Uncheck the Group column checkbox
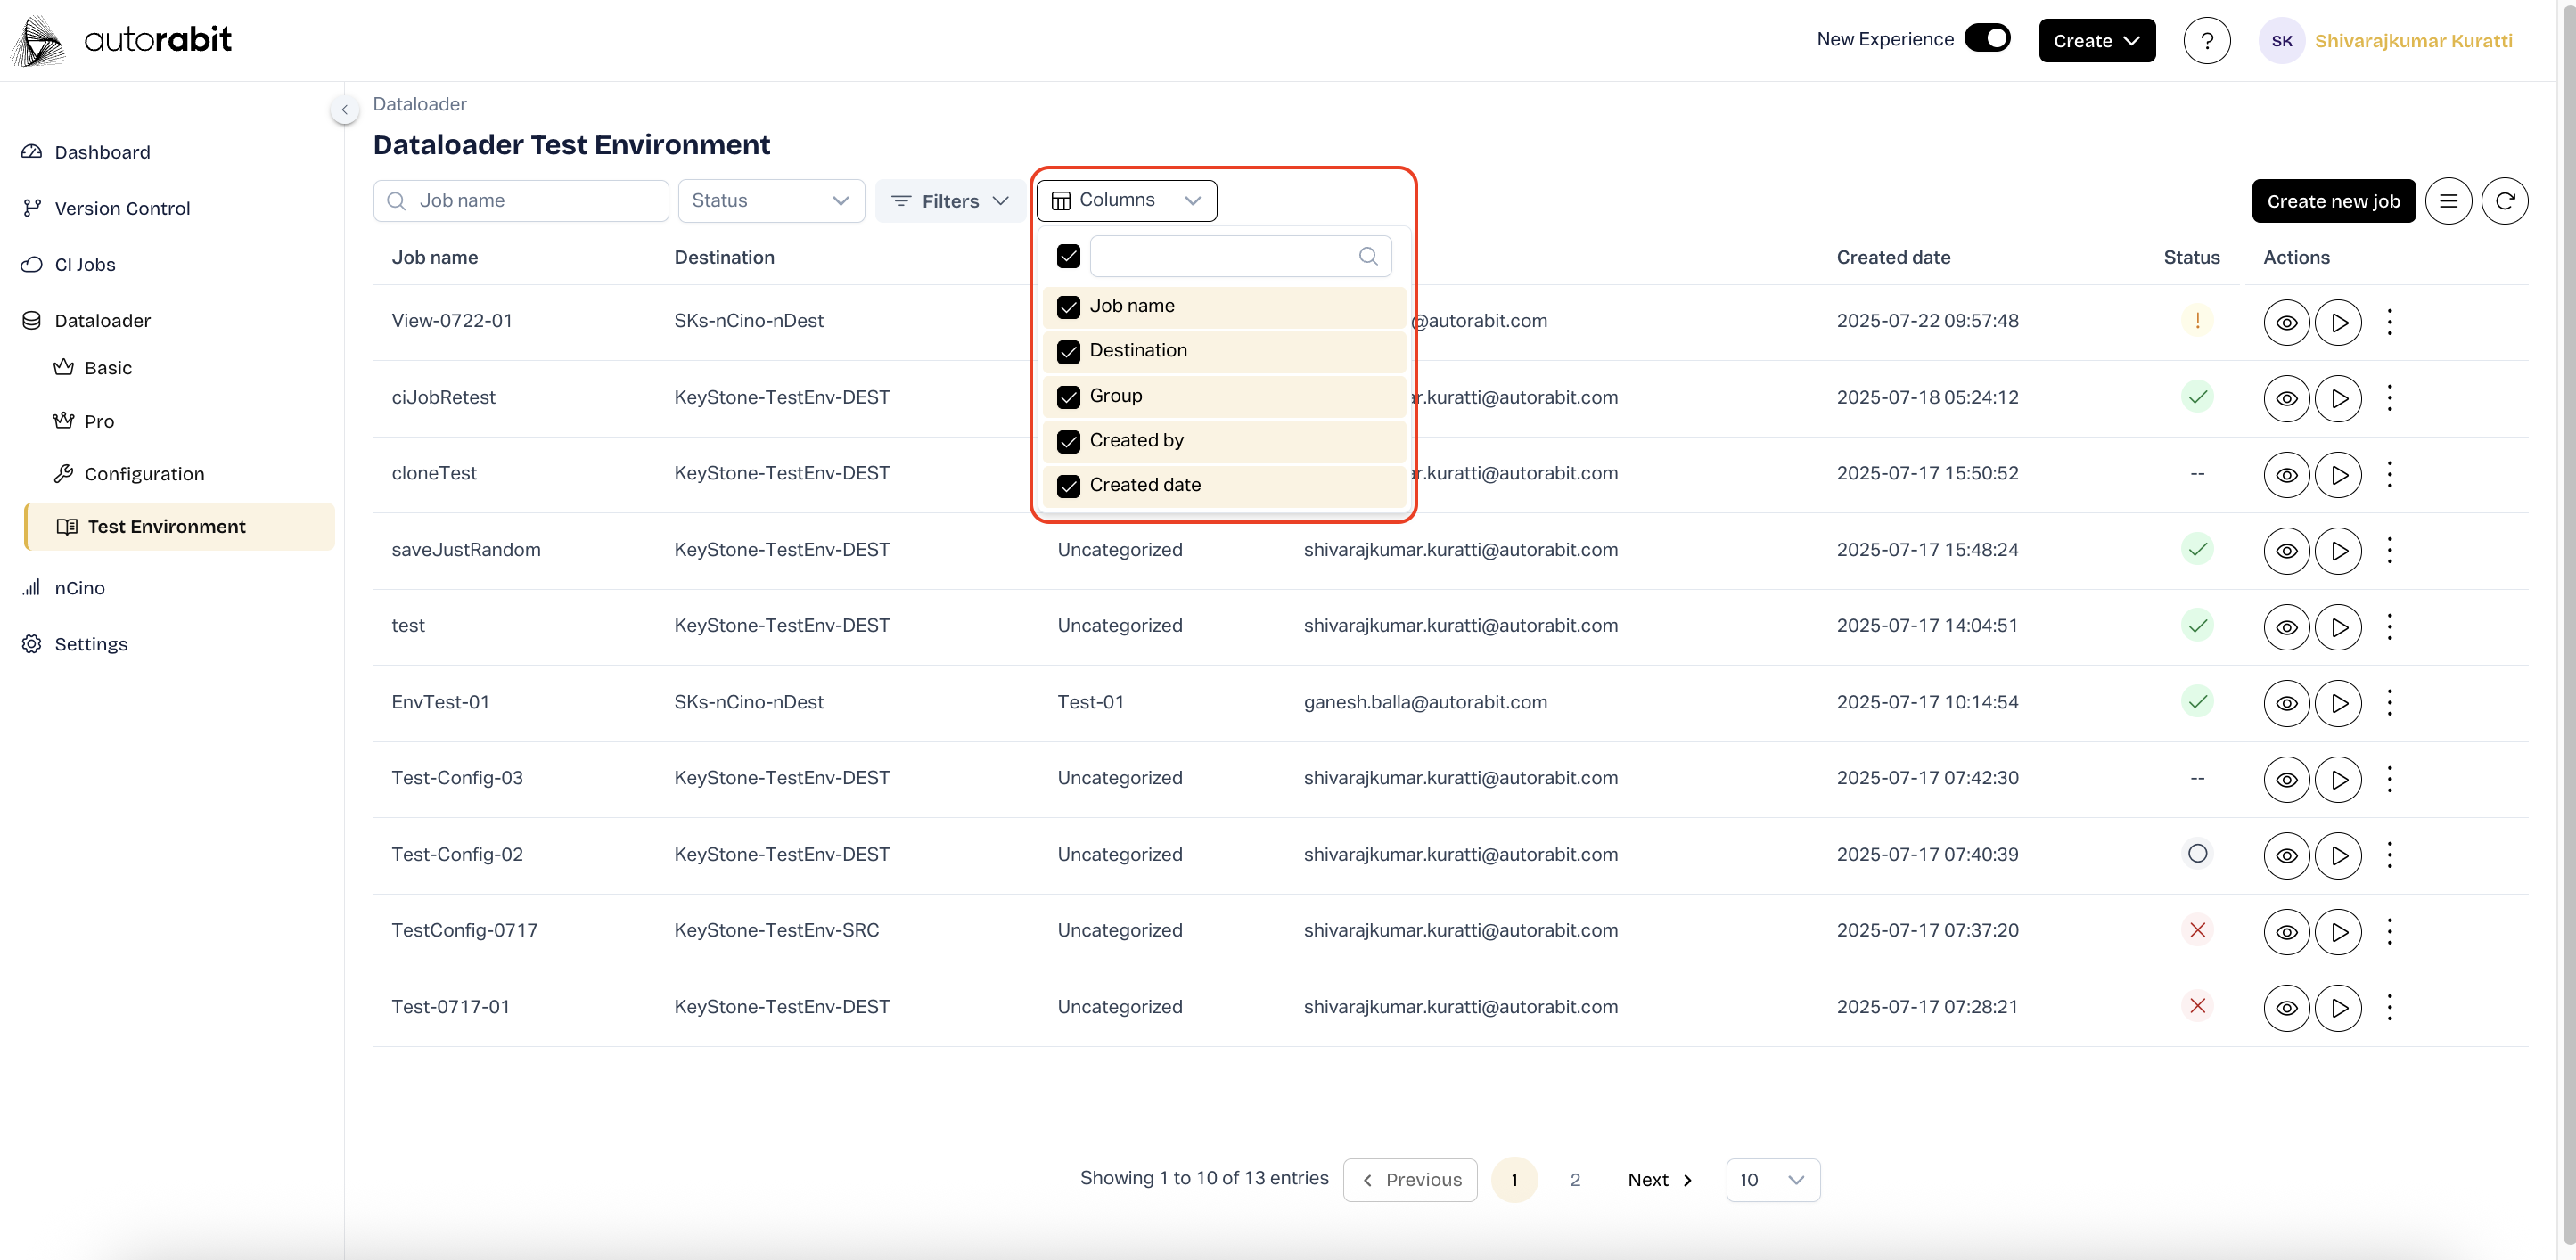Screen dimensions: 2576x1260 click(x=1068, y=397)
